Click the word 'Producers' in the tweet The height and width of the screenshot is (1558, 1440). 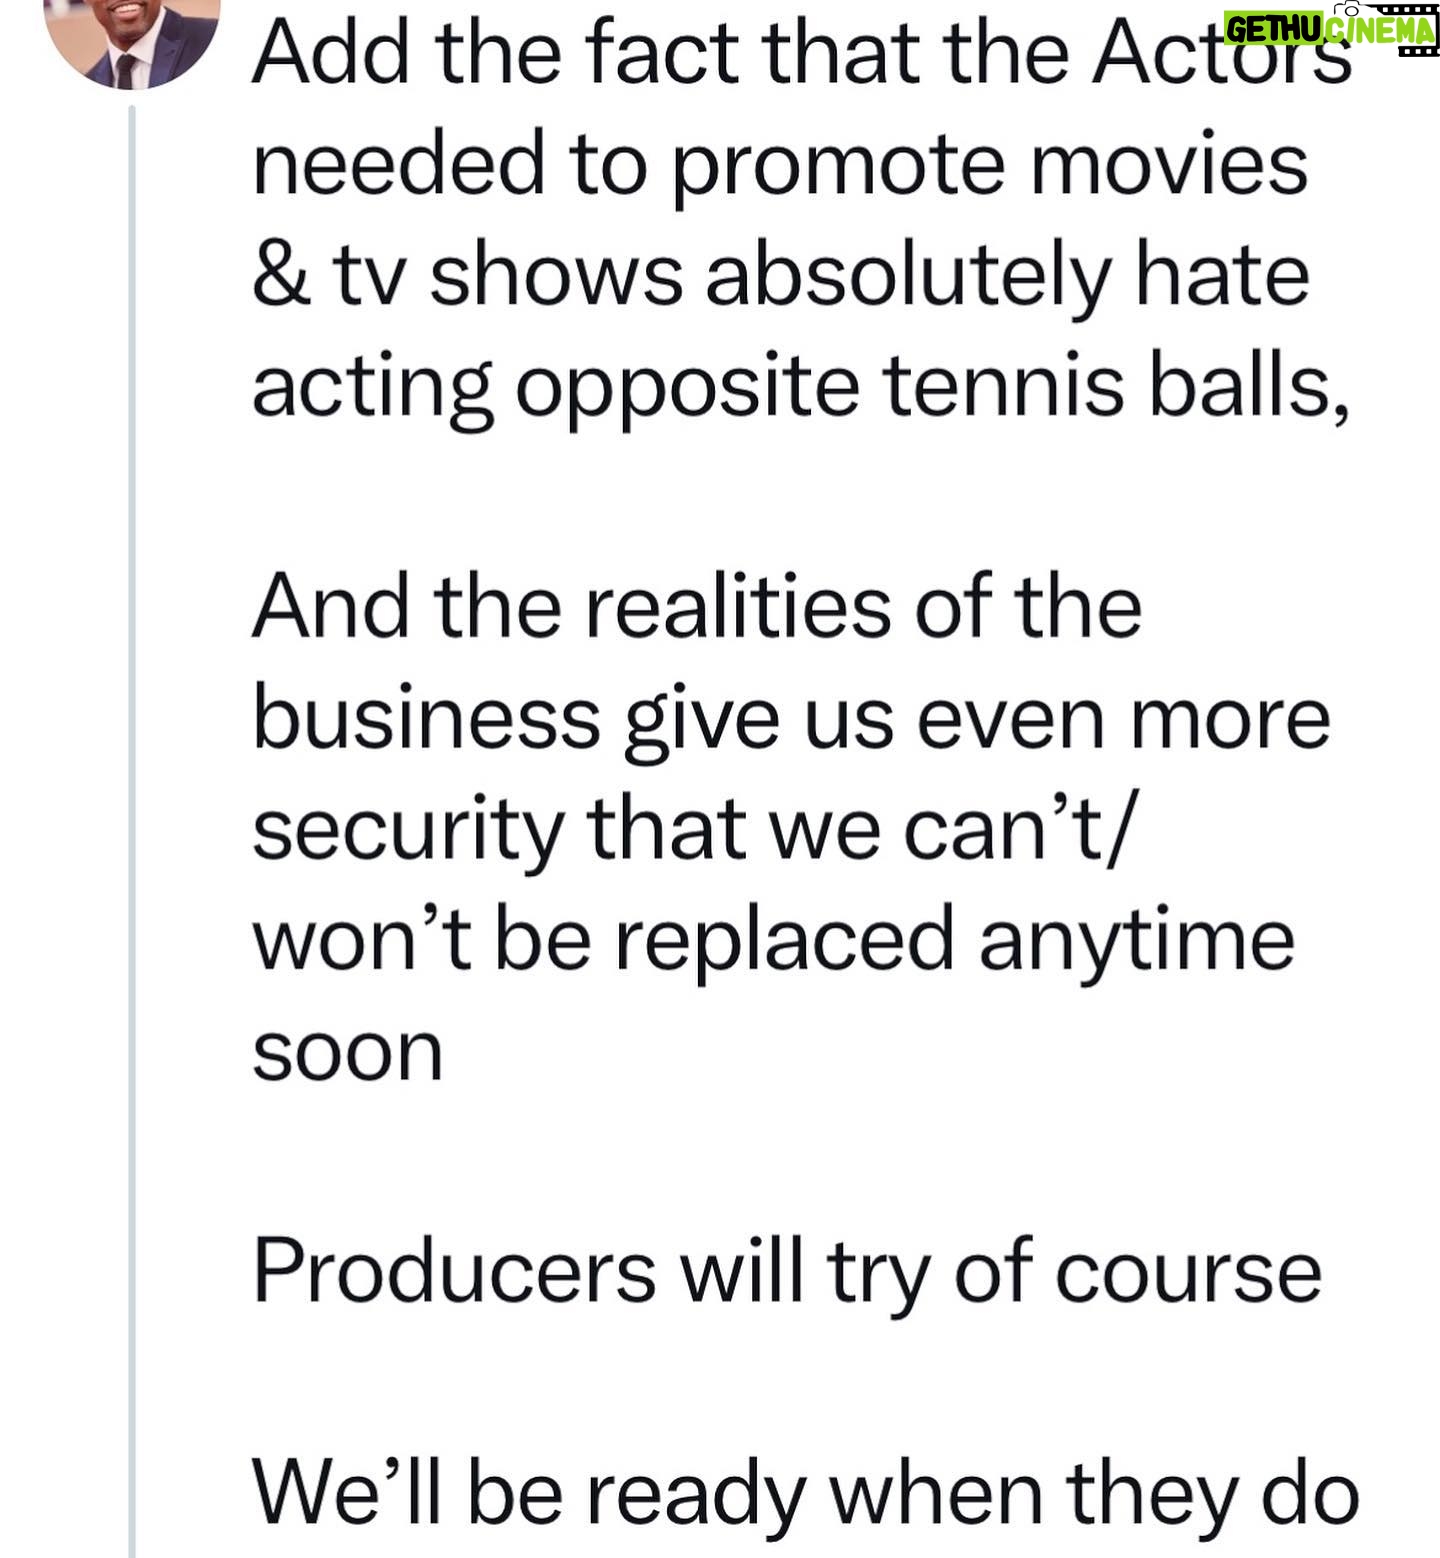[455, 1271]
